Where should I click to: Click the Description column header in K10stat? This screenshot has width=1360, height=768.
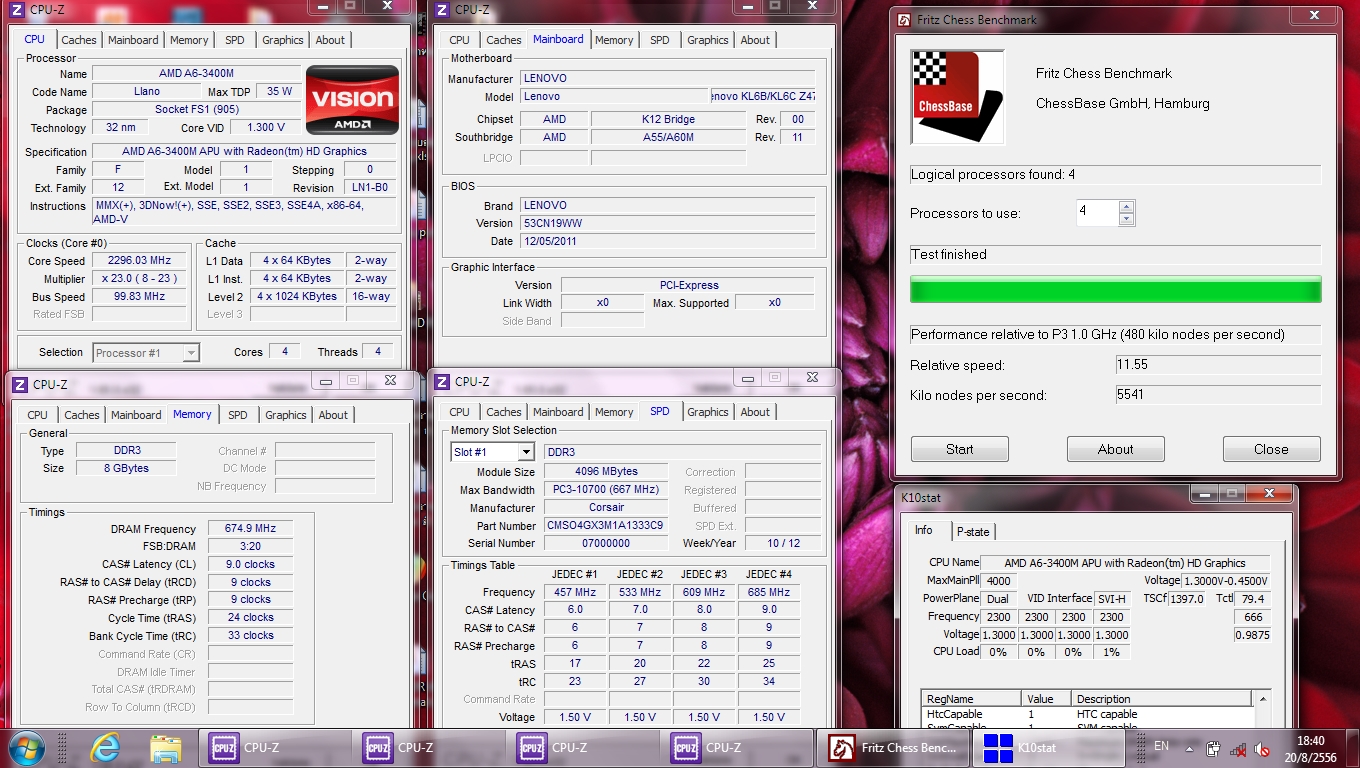[x=1161, y=699]
